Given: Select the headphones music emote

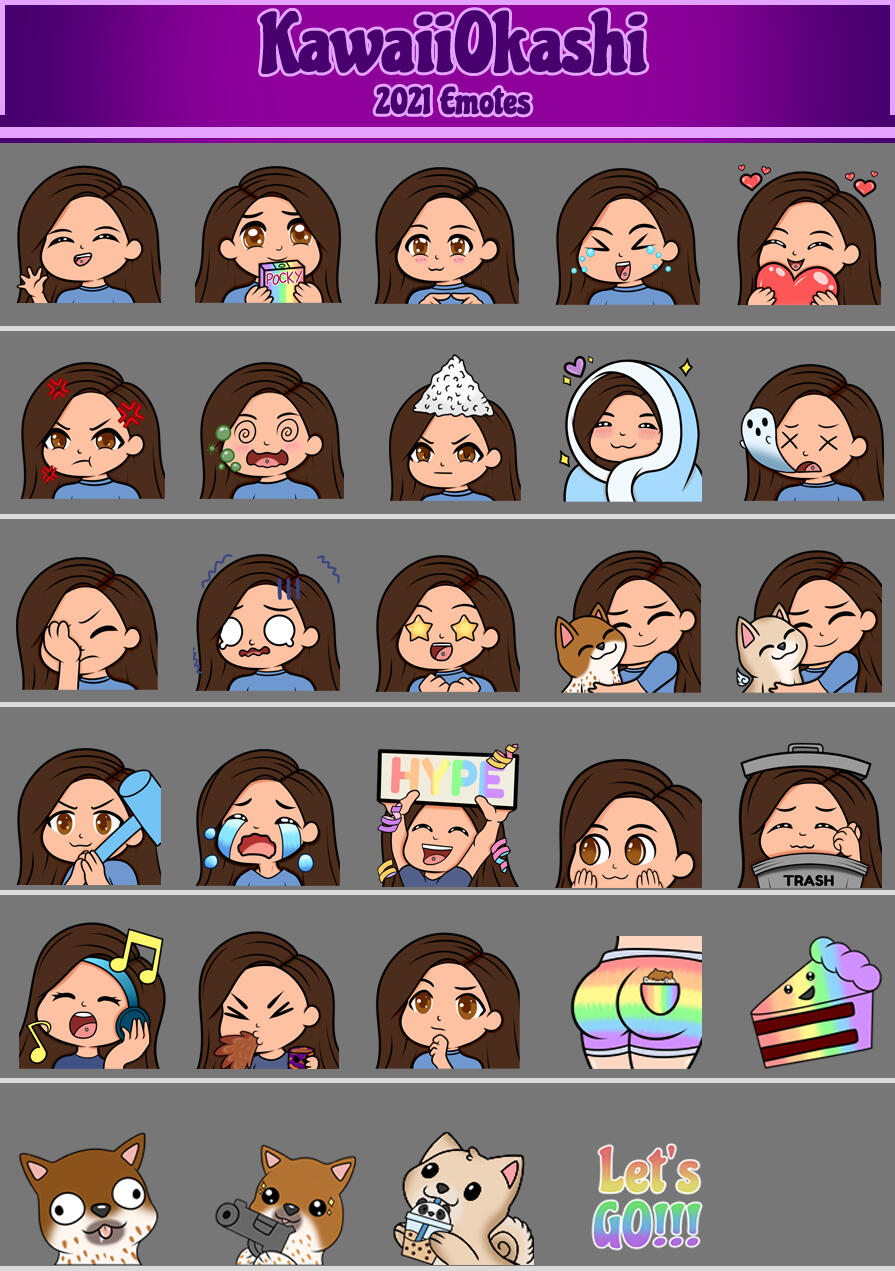Looking at the screenshot, I should coord(89,1000).
